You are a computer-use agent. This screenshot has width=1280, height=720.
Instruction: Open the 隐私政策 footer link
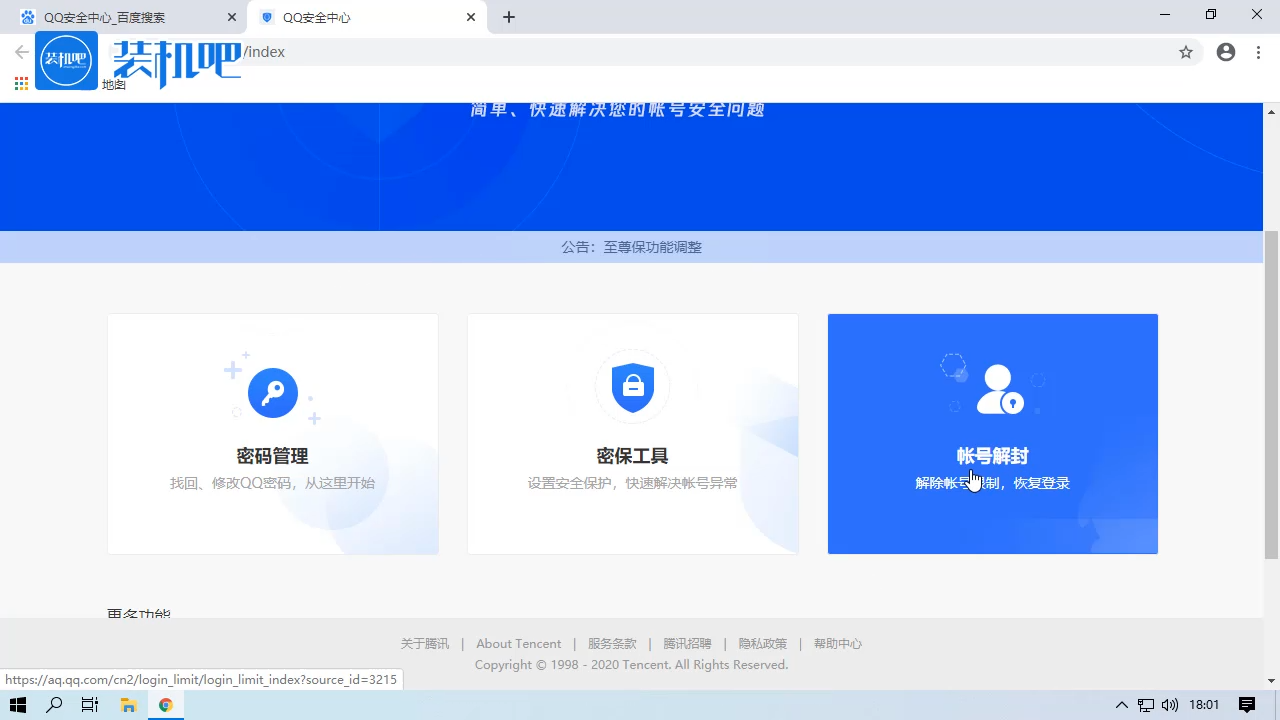pyautogui.click(x=762, y=643)
